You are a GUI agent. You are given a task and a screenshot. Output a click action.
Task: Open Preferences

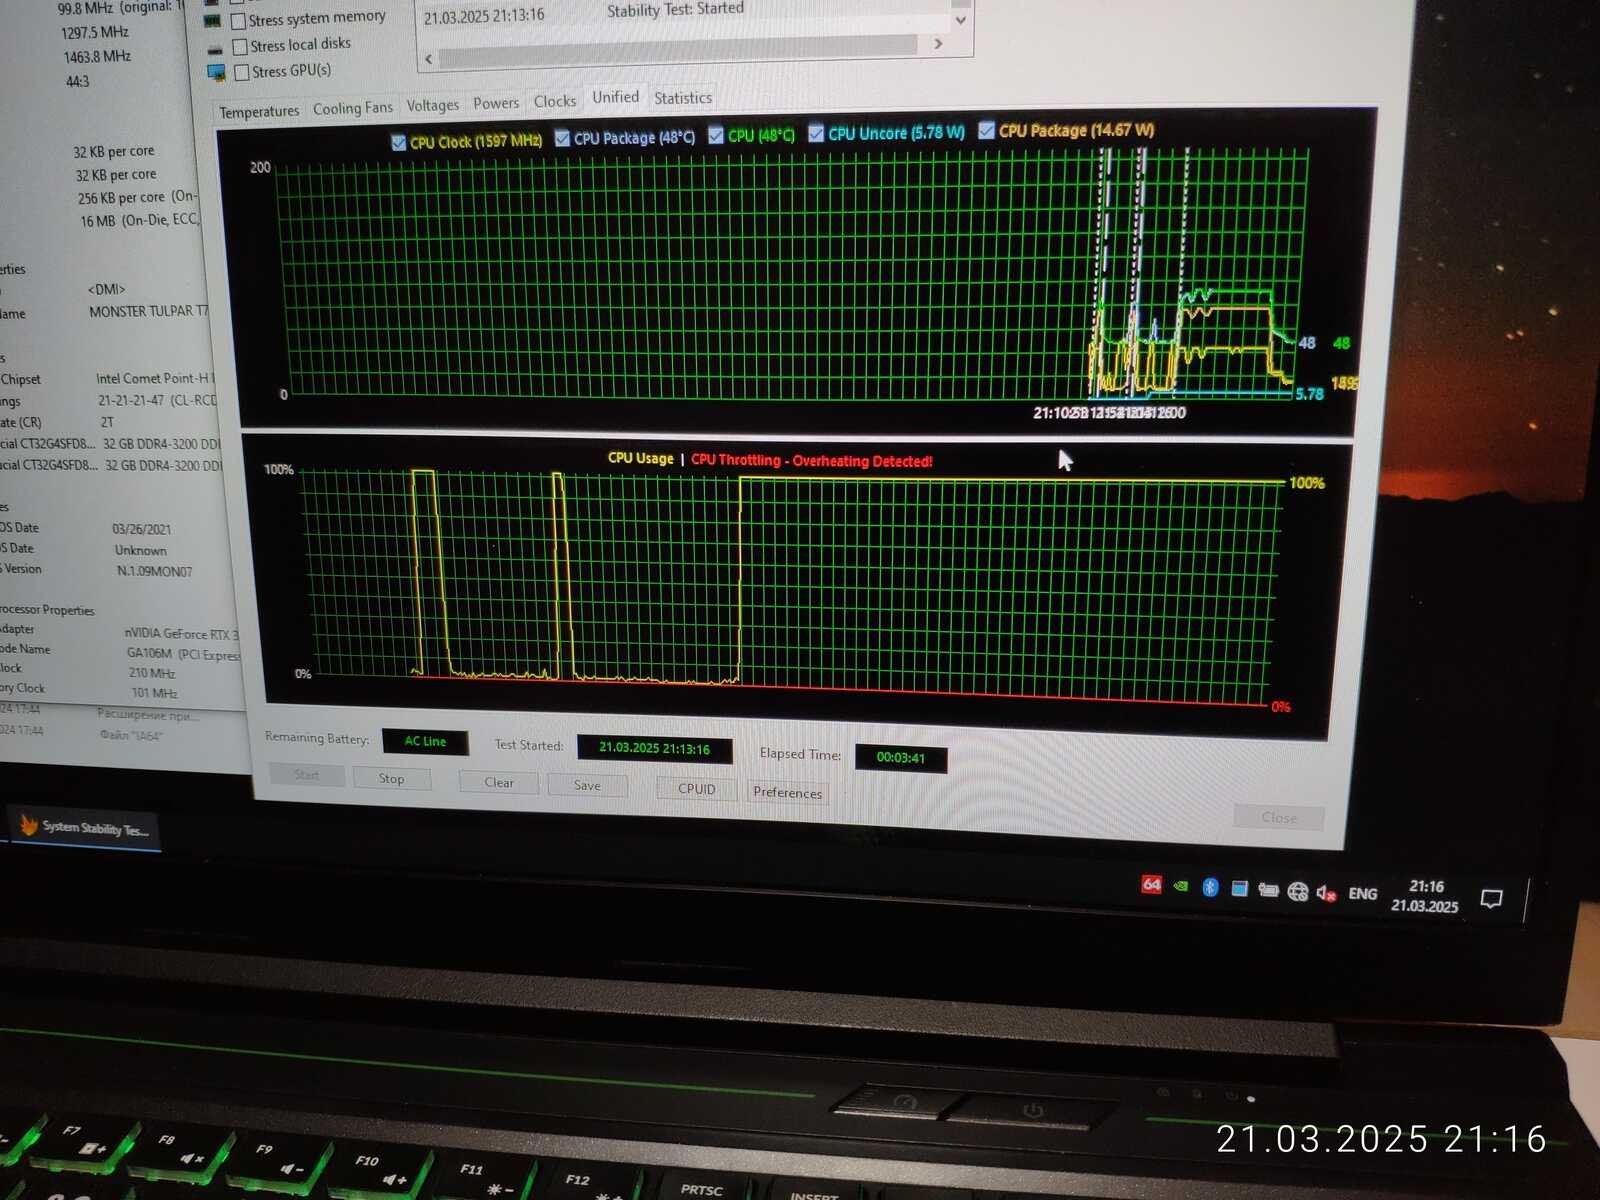coord(788,792)
